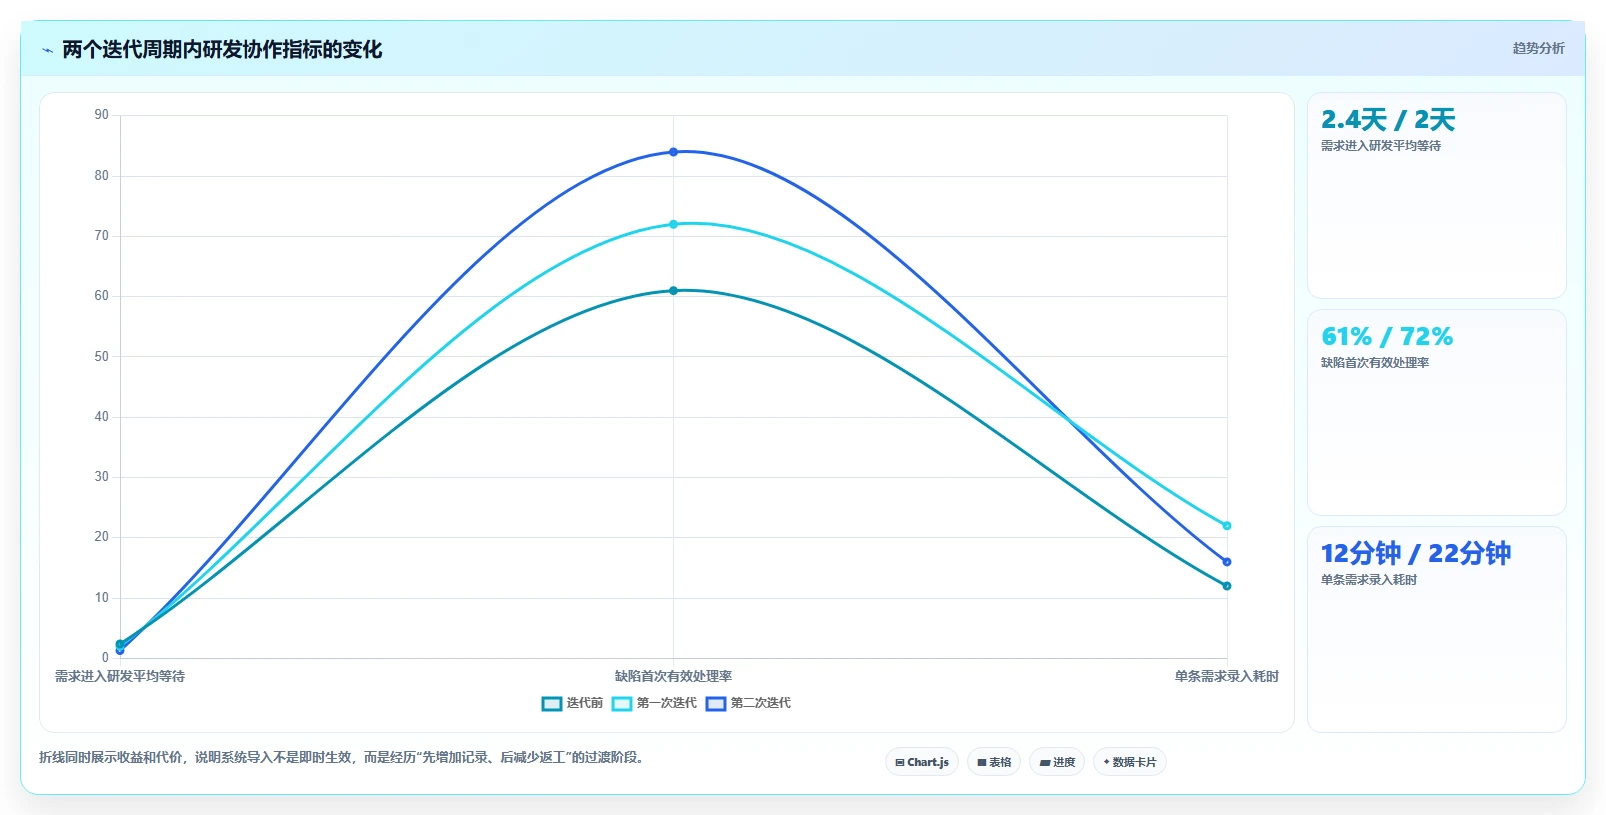The width and height of the screenshot is (1606, 815).
Task: Click the card caption 需求进入研发平均等待
Action: coord(1381,146)
